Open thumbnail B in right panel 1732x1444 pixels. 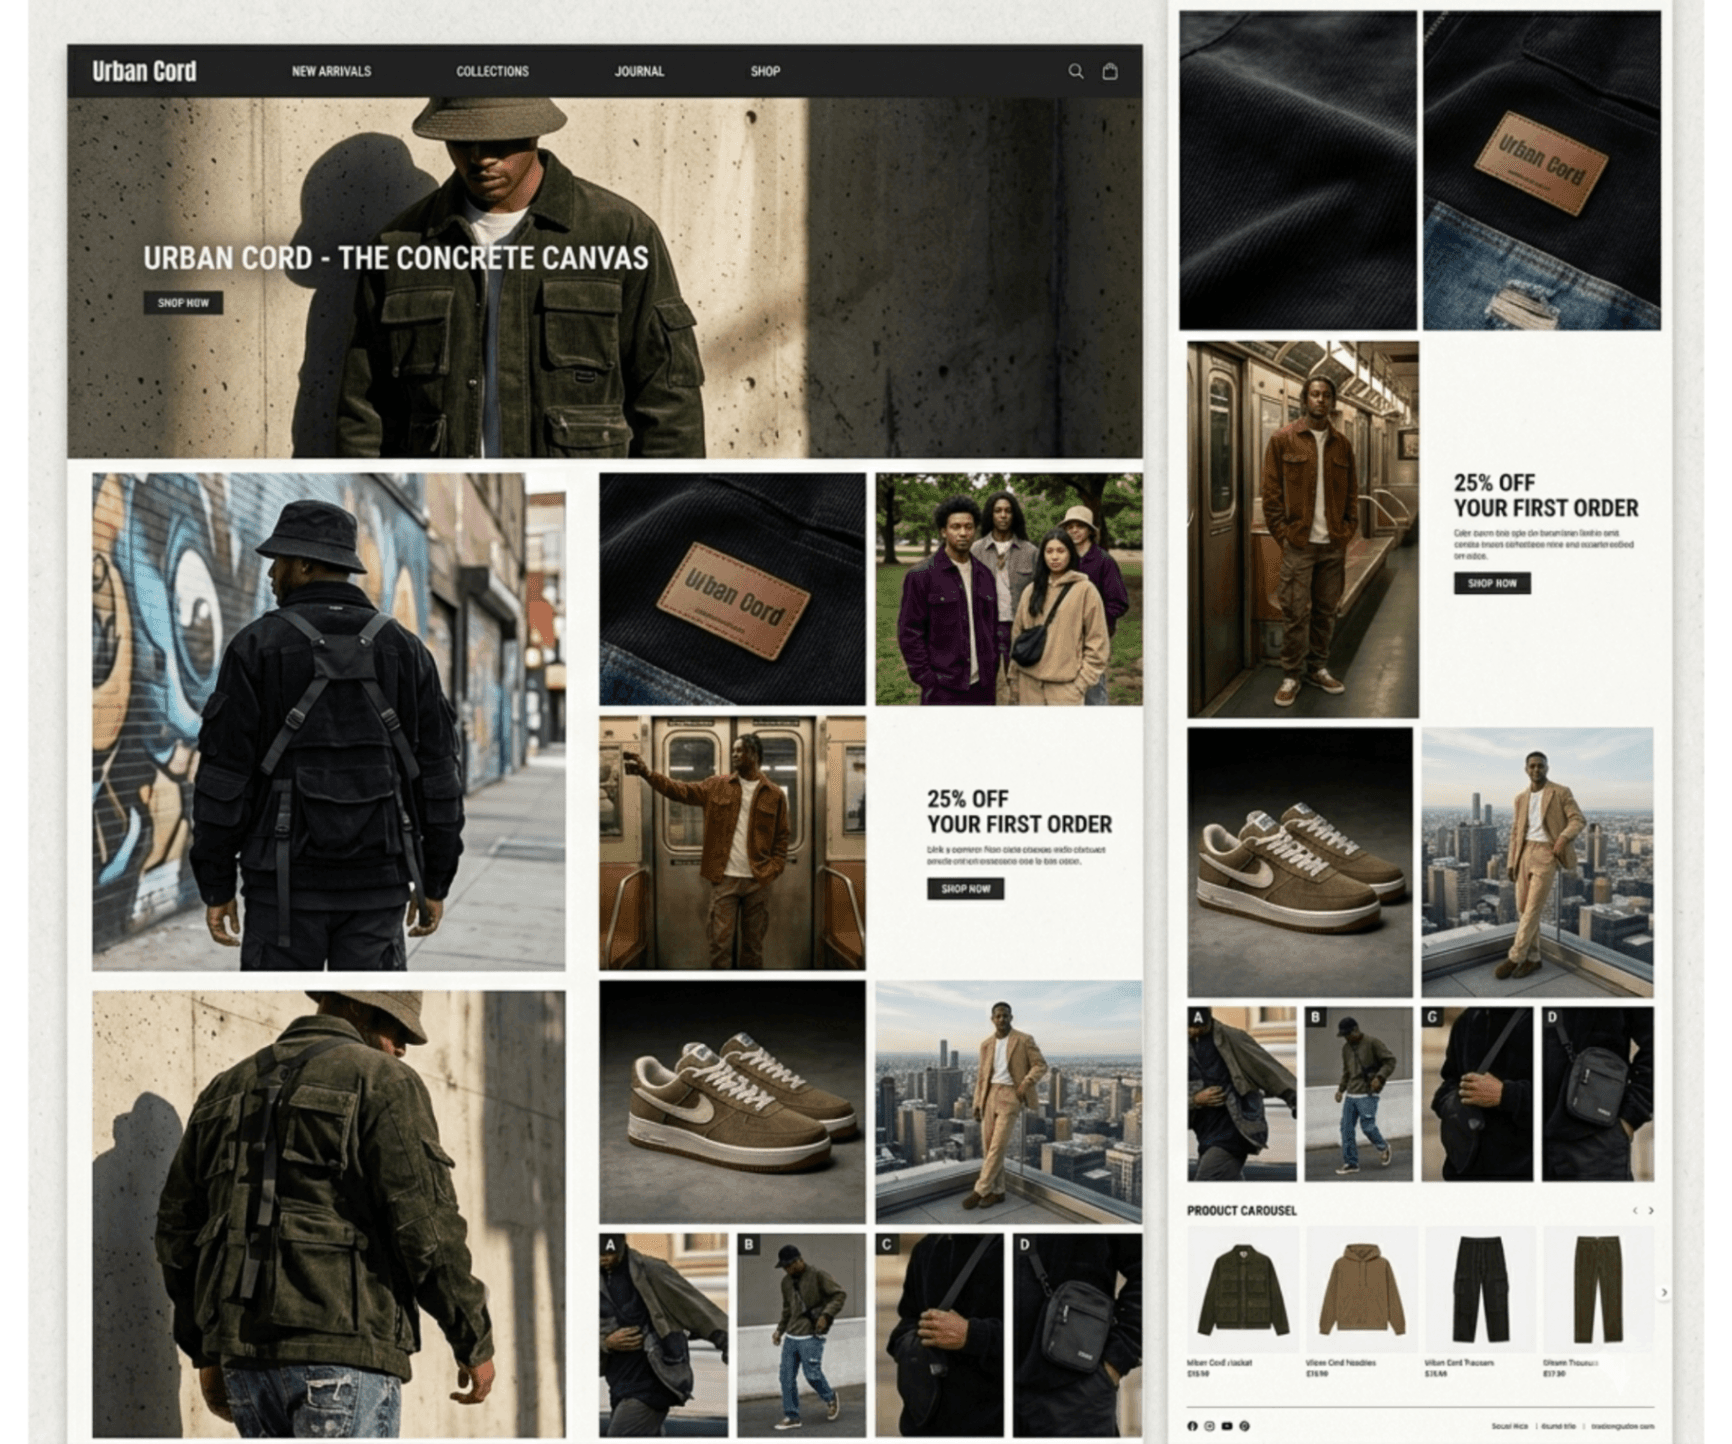[1359, 1094]
